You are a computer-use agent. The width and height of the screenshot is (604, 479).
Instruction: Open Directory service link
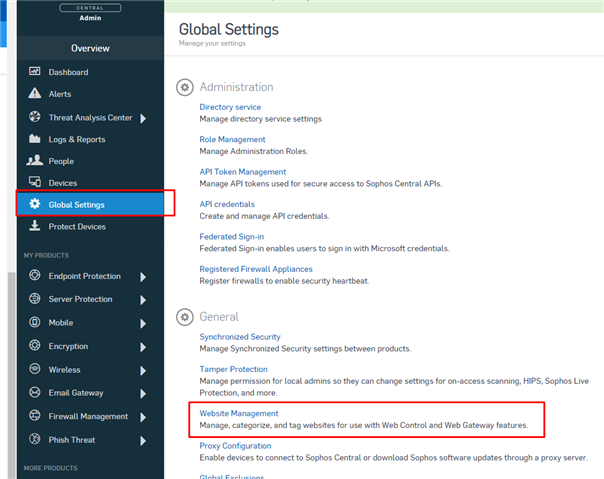coord(230,107)
